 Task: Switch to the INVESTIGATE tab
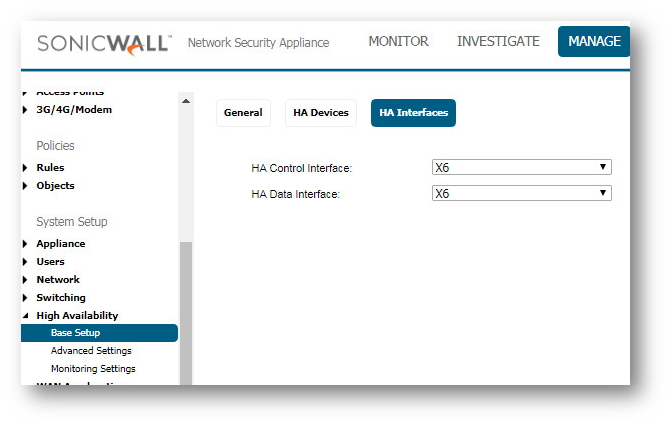[498, 42]
